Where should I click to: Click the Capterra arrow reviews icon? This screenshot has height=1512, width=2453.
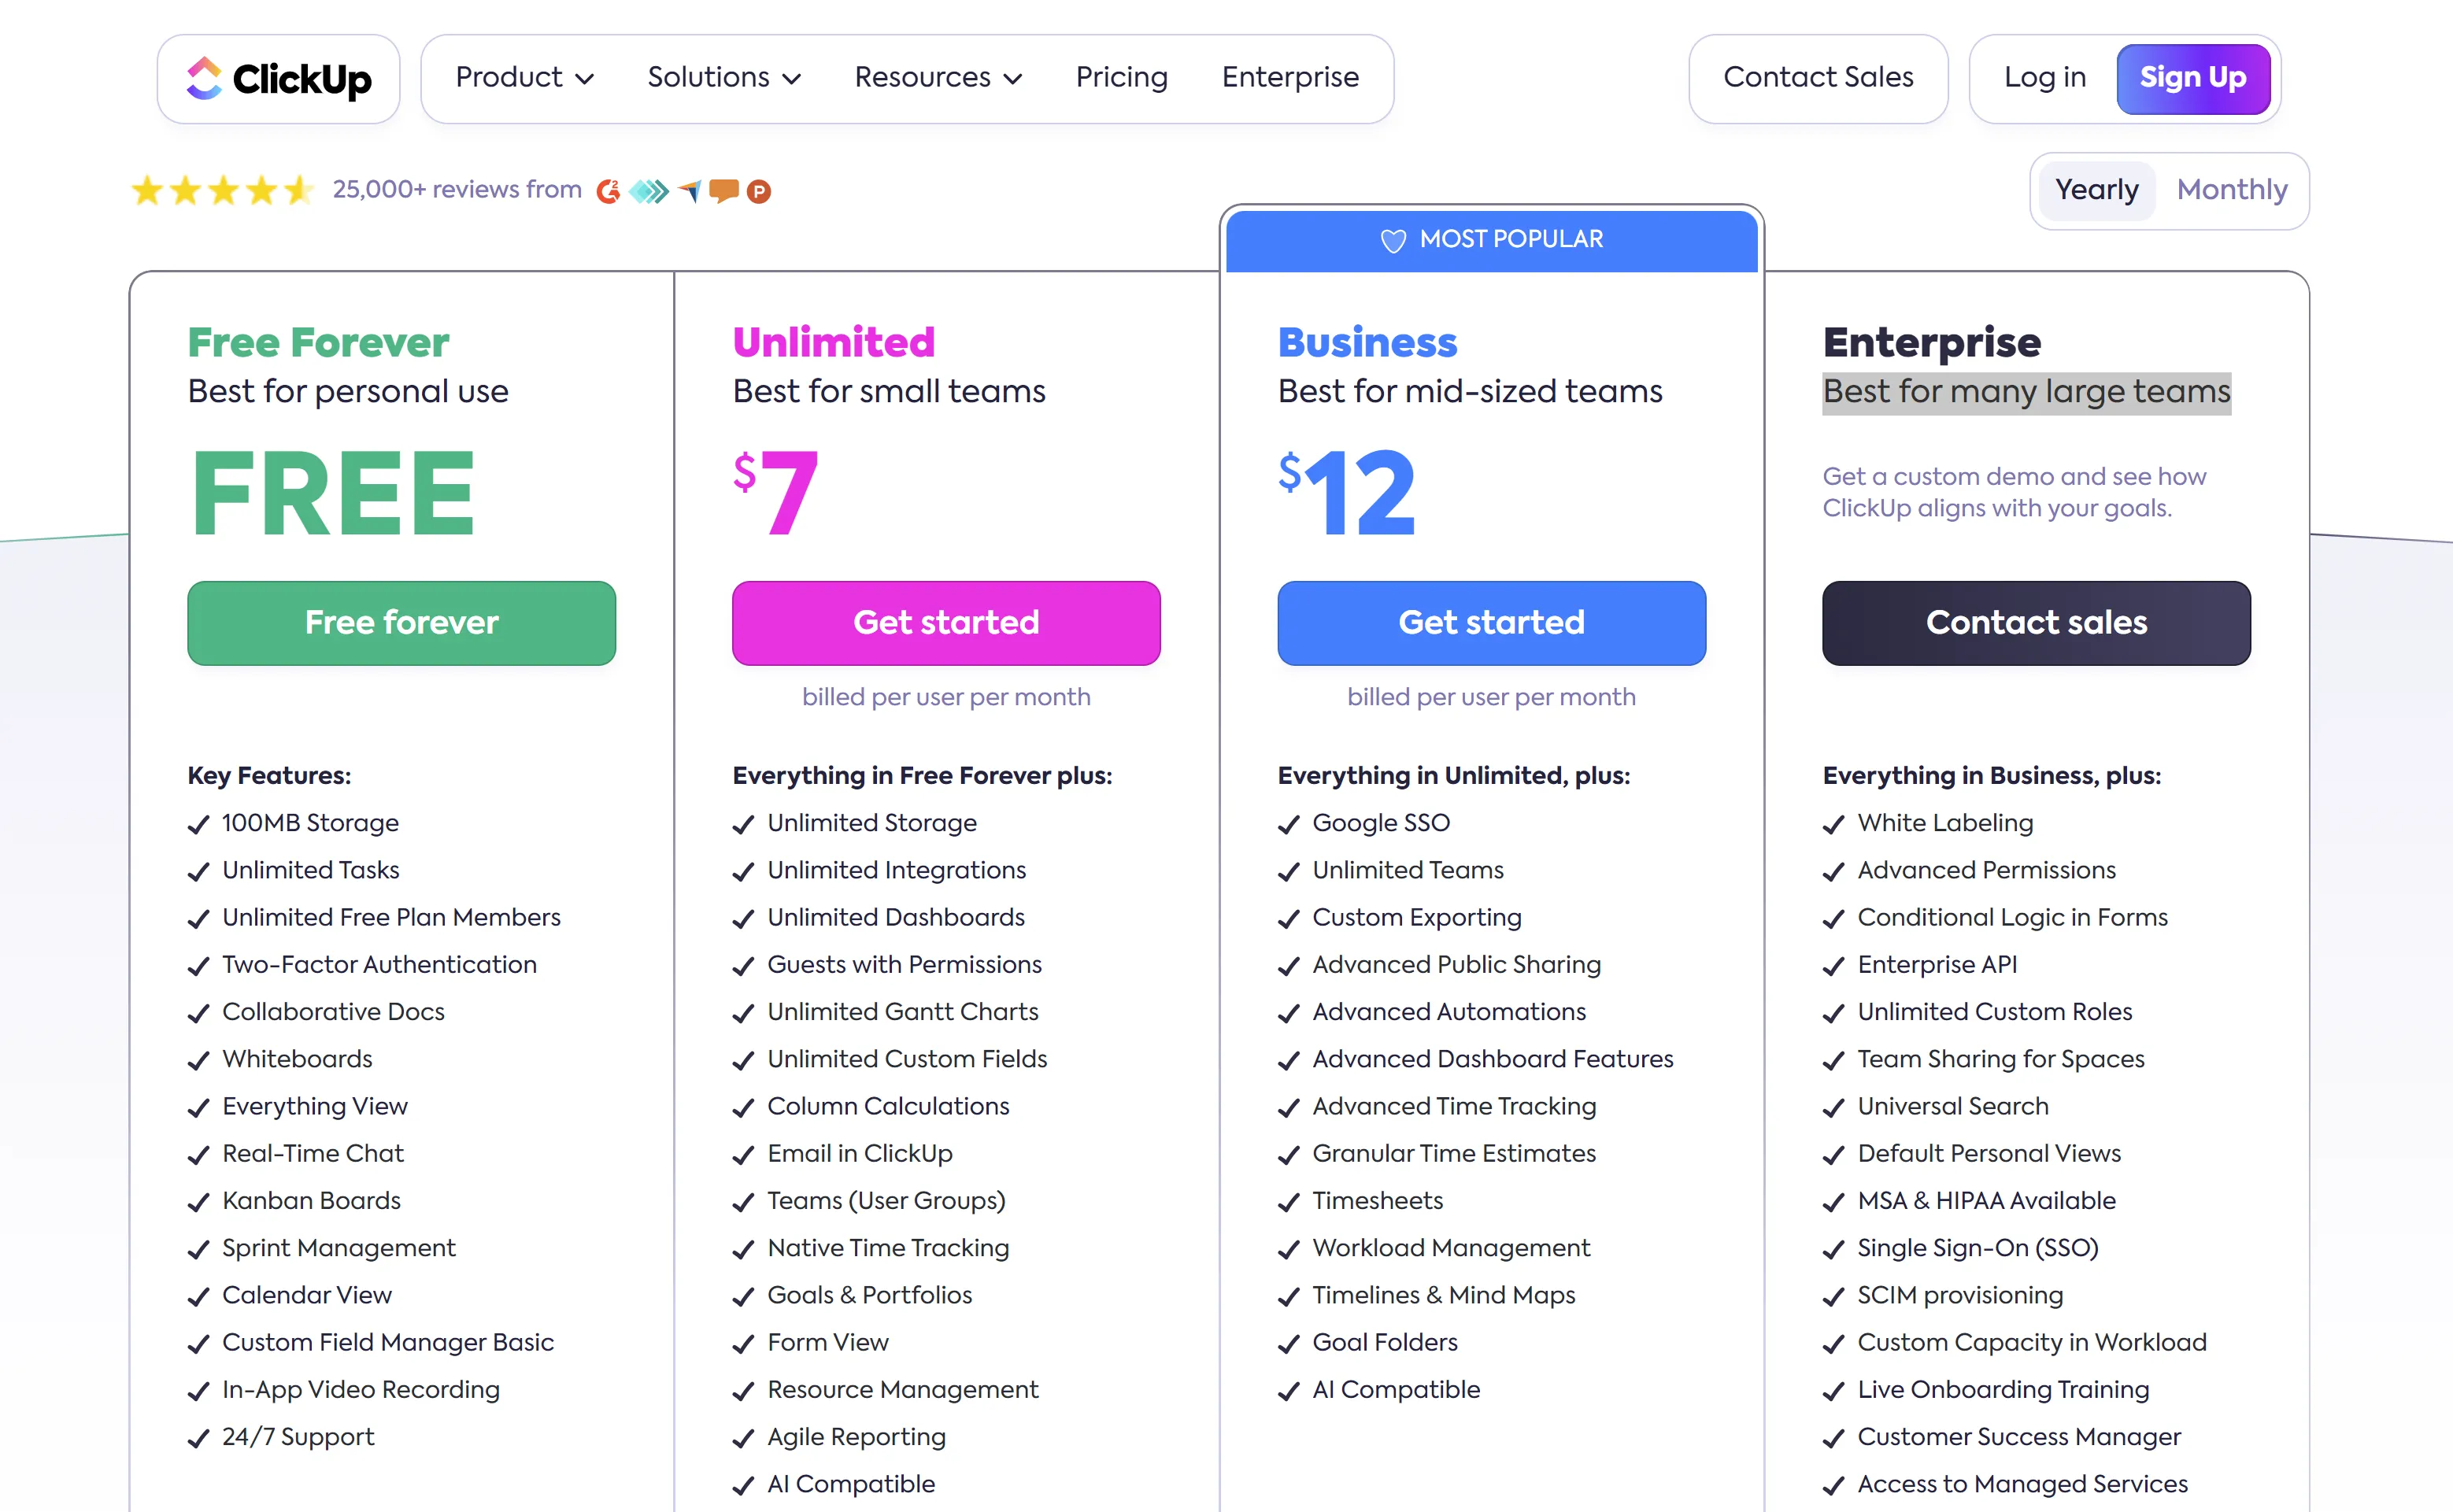689,191
